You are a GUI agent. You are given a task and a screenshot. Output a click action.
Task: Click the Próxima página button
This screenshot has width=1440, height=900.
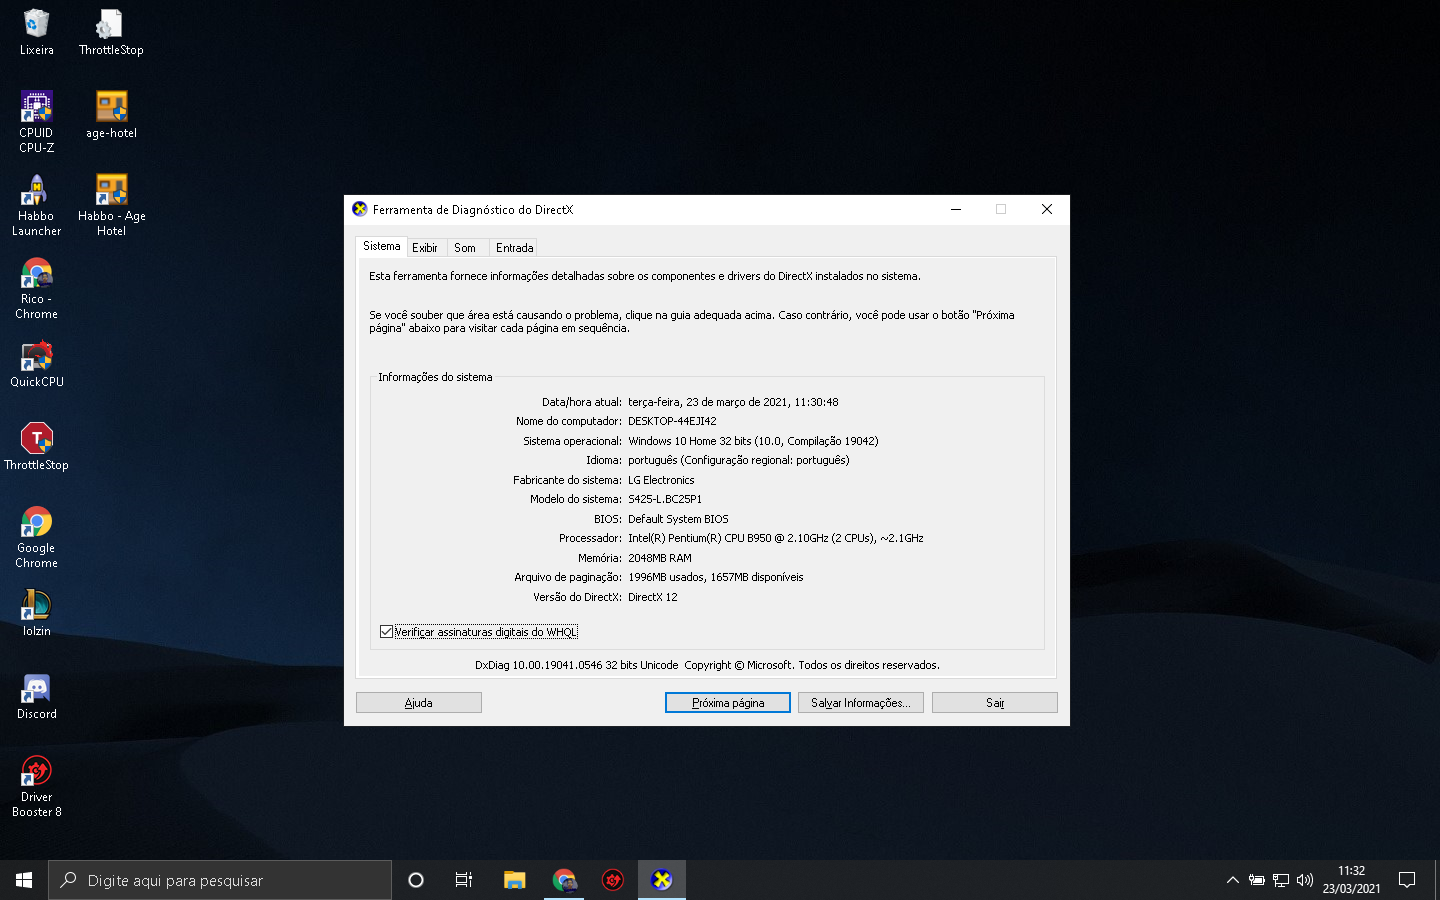[728, 703]
